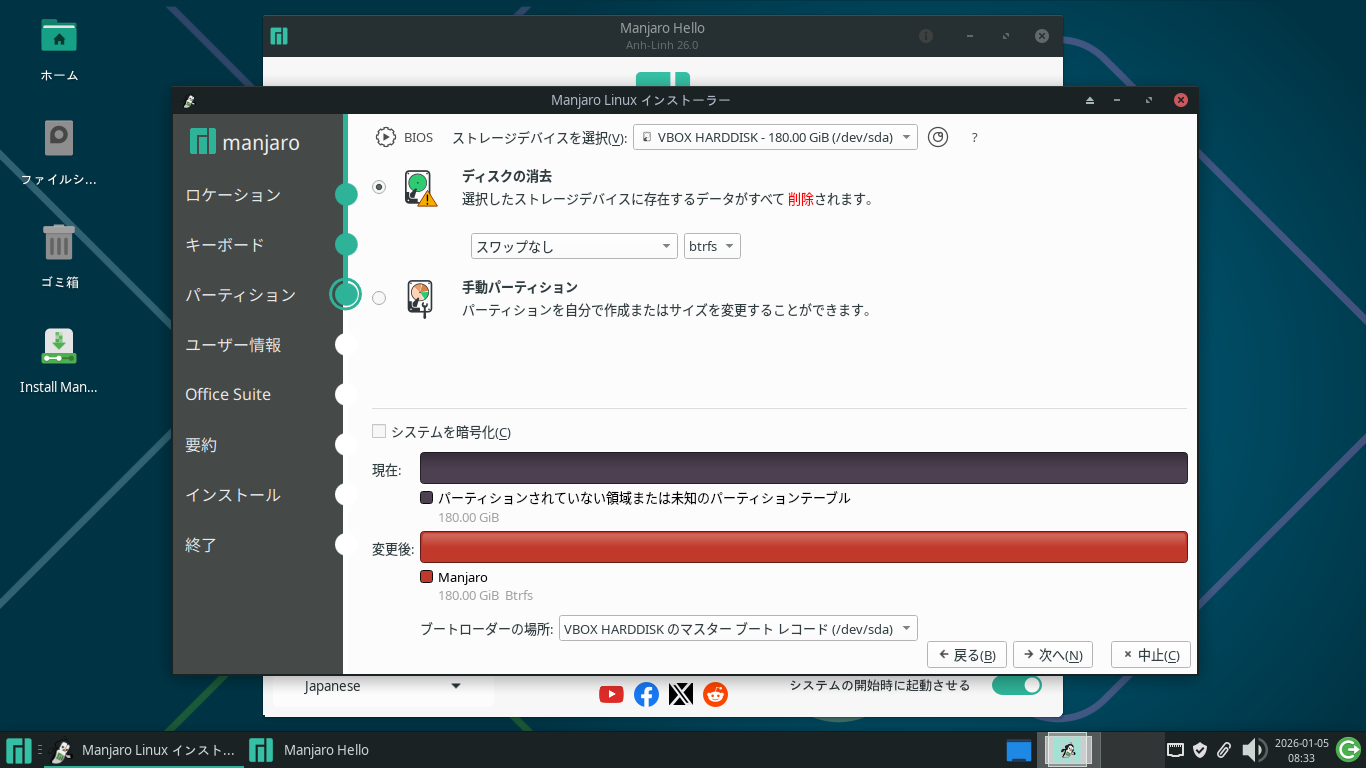Click the 中止(C) cancel button
This screenshot has height=768, width=1366.
[1151, 655]
